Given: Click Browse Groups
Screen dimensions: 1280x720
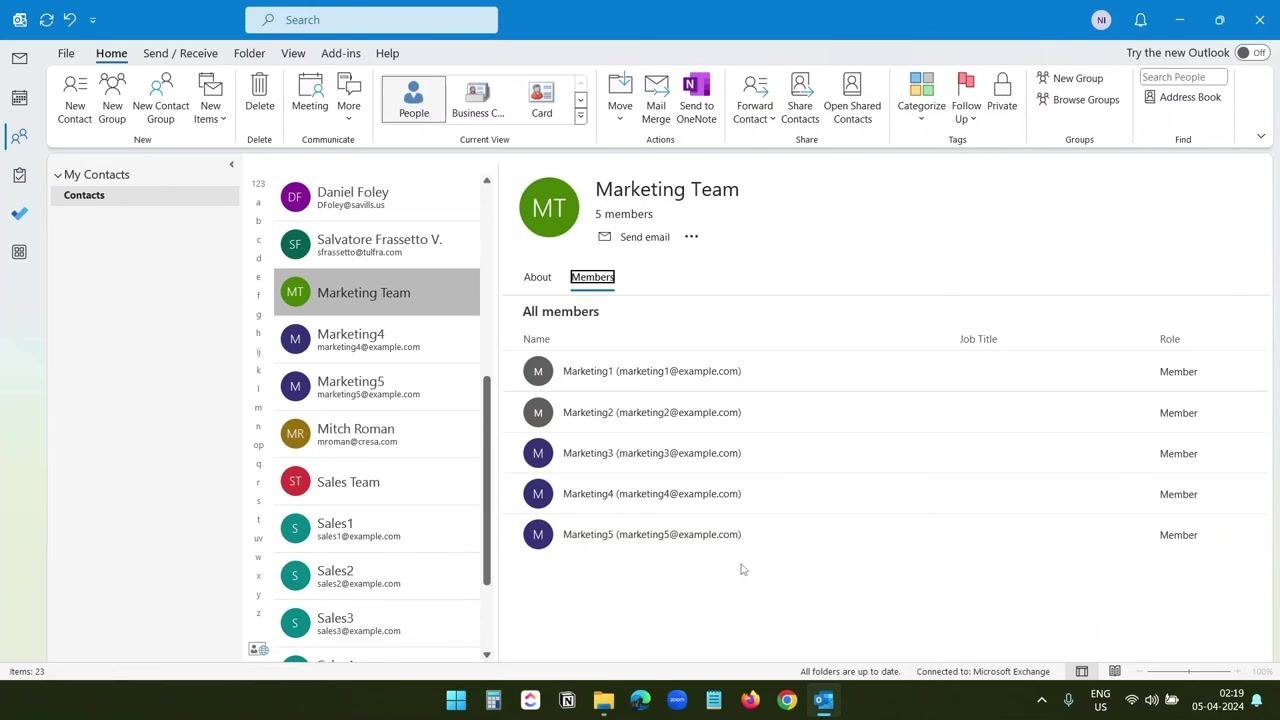Looking at the screenshot, I should tap(1078, 99).
